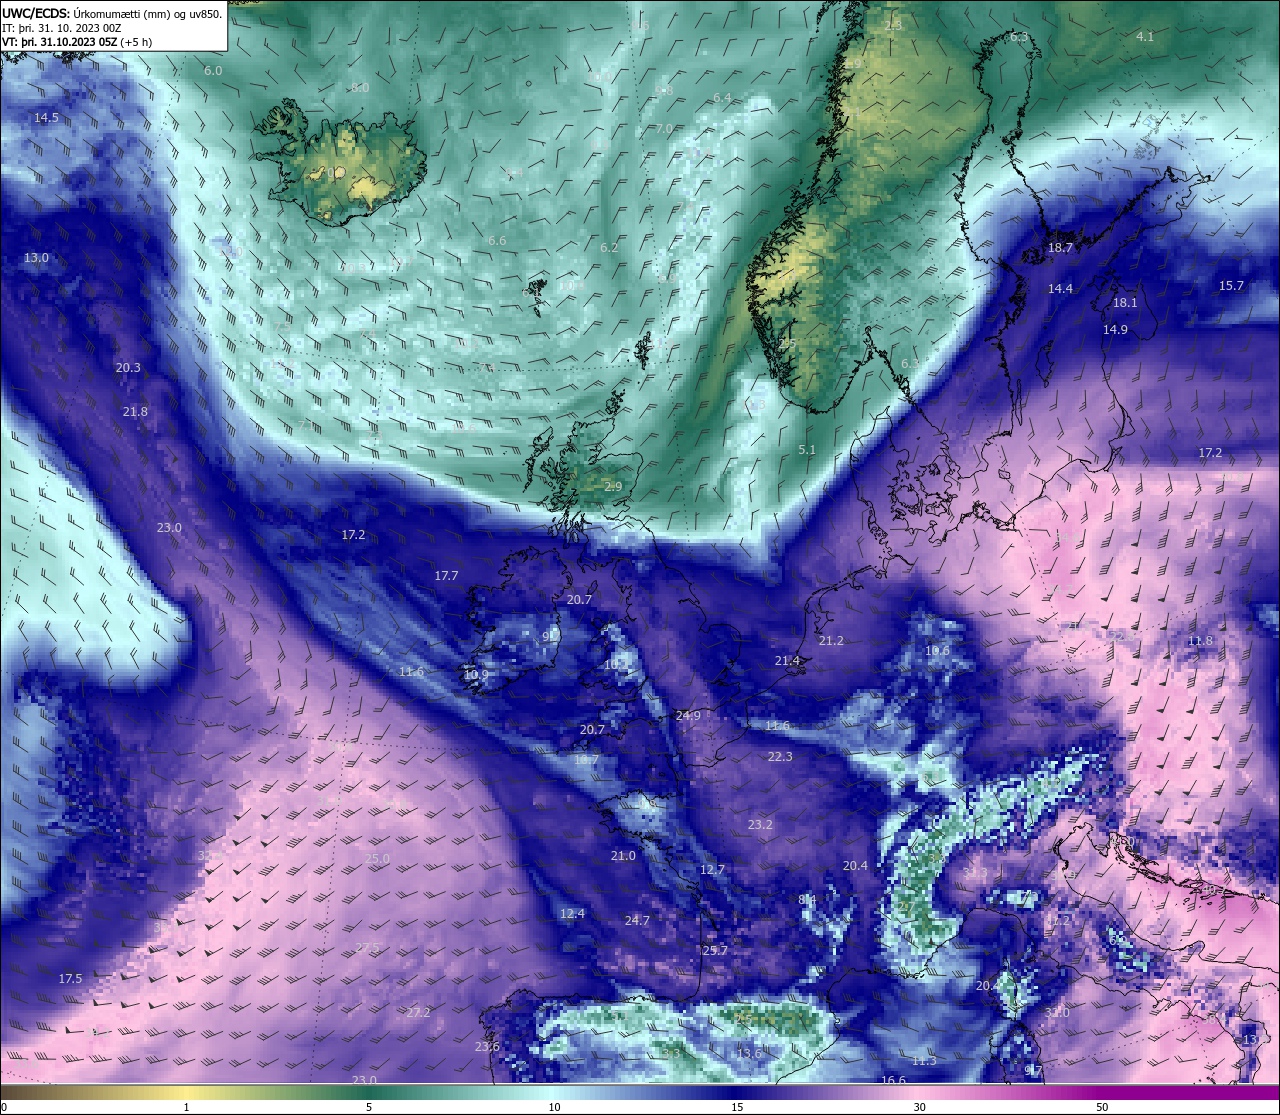1280x1115 pixels.
Task: Click the UWC/ECDS Úrkomumætti map title
Action: tap(112, 14)
